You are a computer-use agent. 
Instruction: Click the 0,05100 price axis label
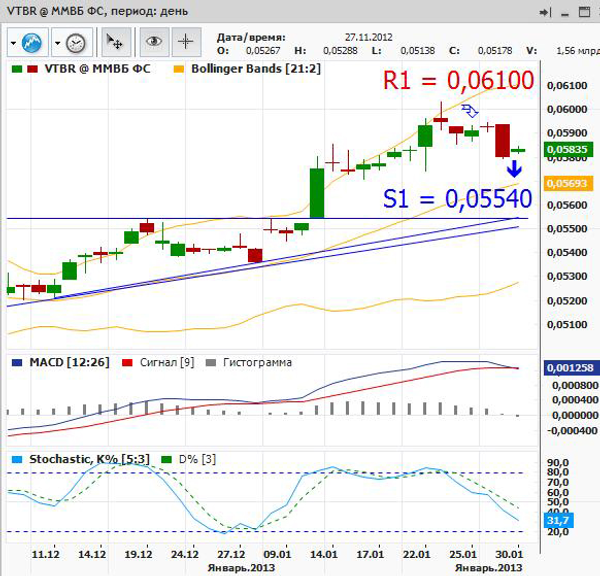pos(567,325)
